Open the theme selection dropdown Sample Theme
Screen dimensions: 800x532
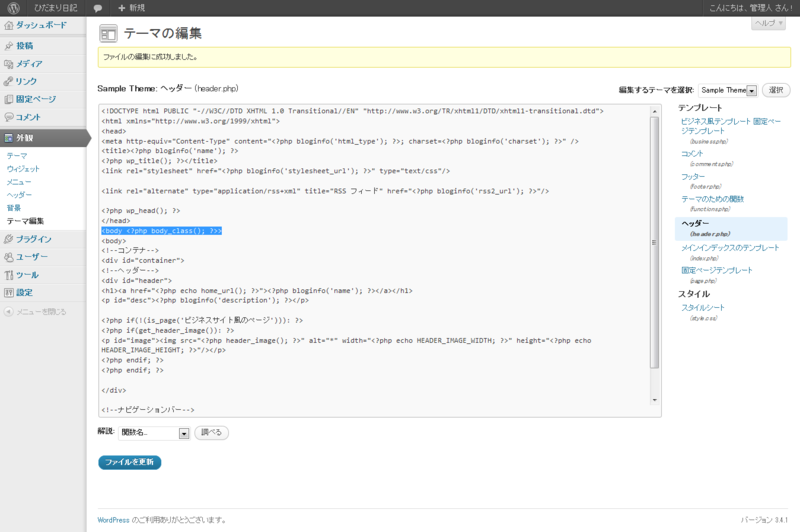tap(728, 90)
